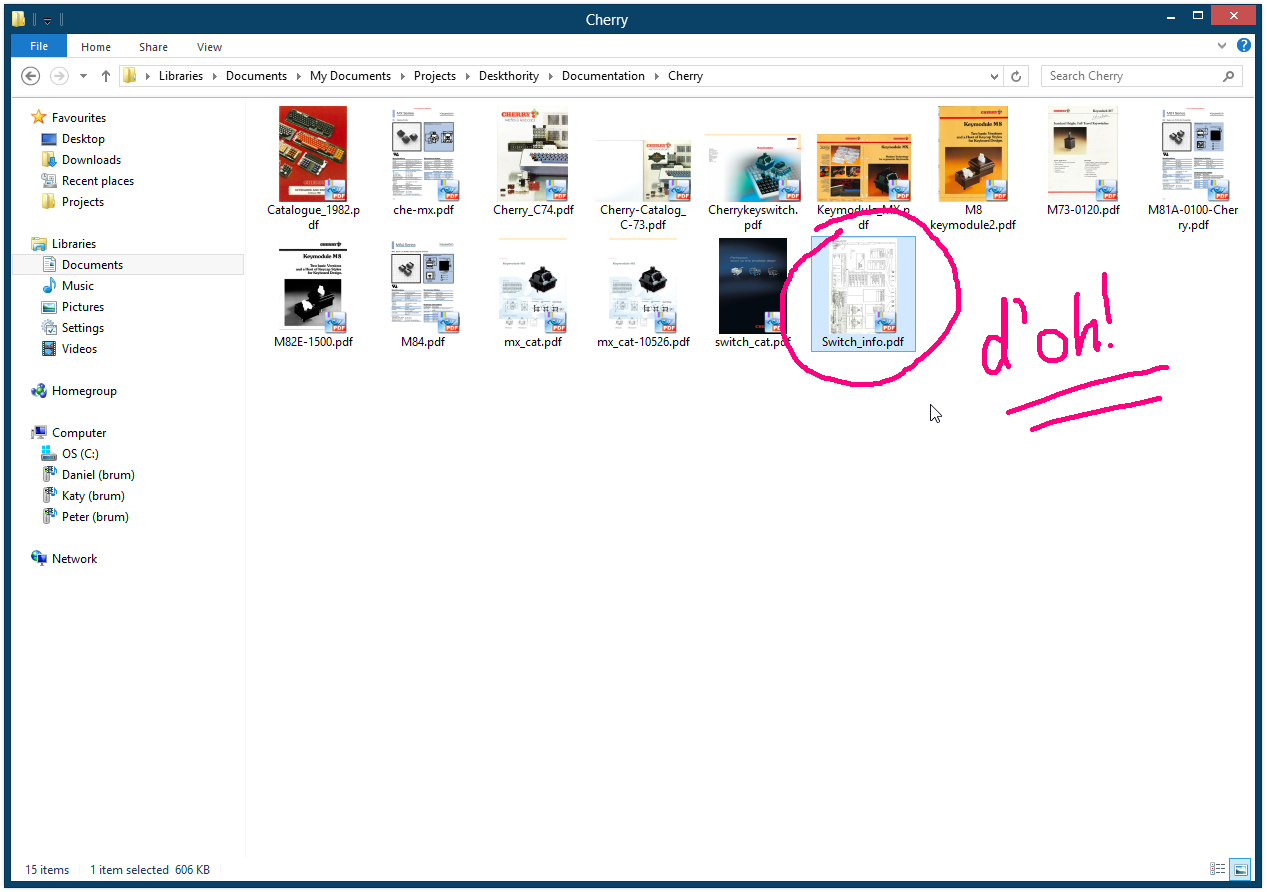
Task: Open the address bar history dropdown
Action: (x=994, y=76)
